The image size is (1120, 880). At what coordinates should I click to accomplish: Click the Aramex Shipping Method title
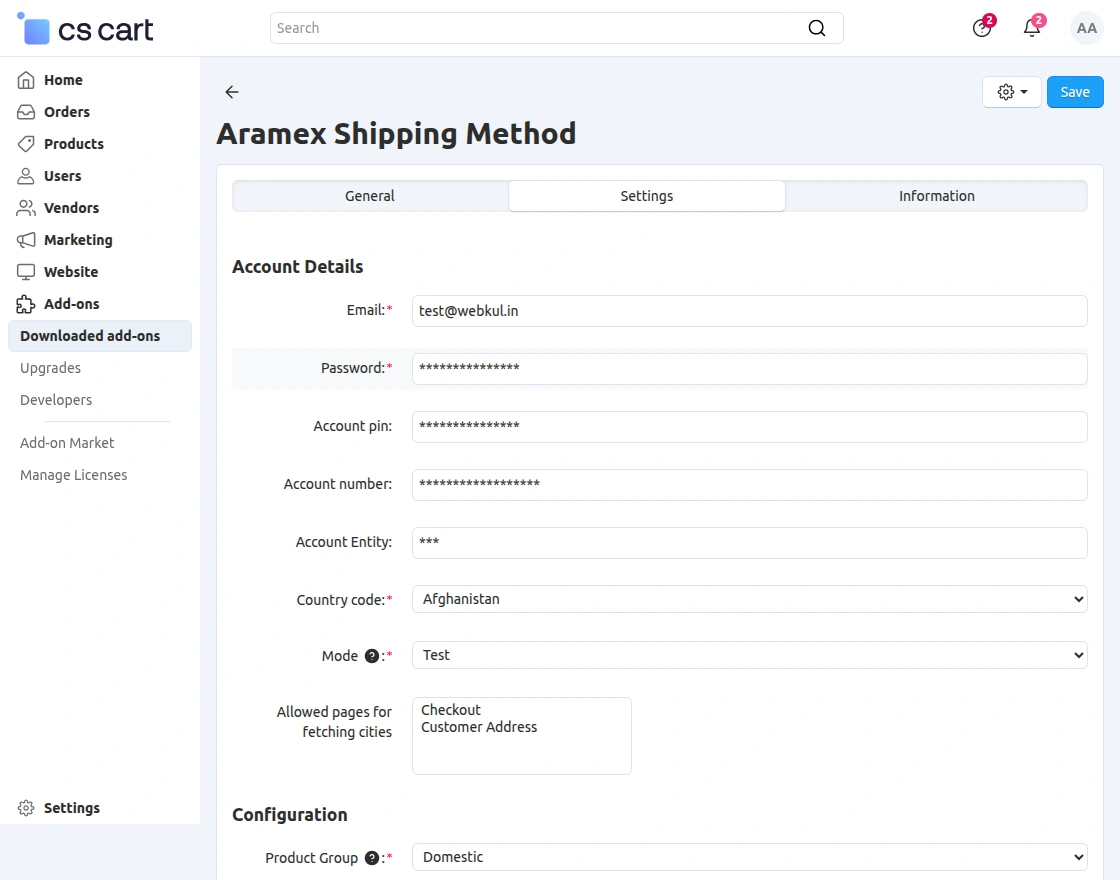pos(396,134)
